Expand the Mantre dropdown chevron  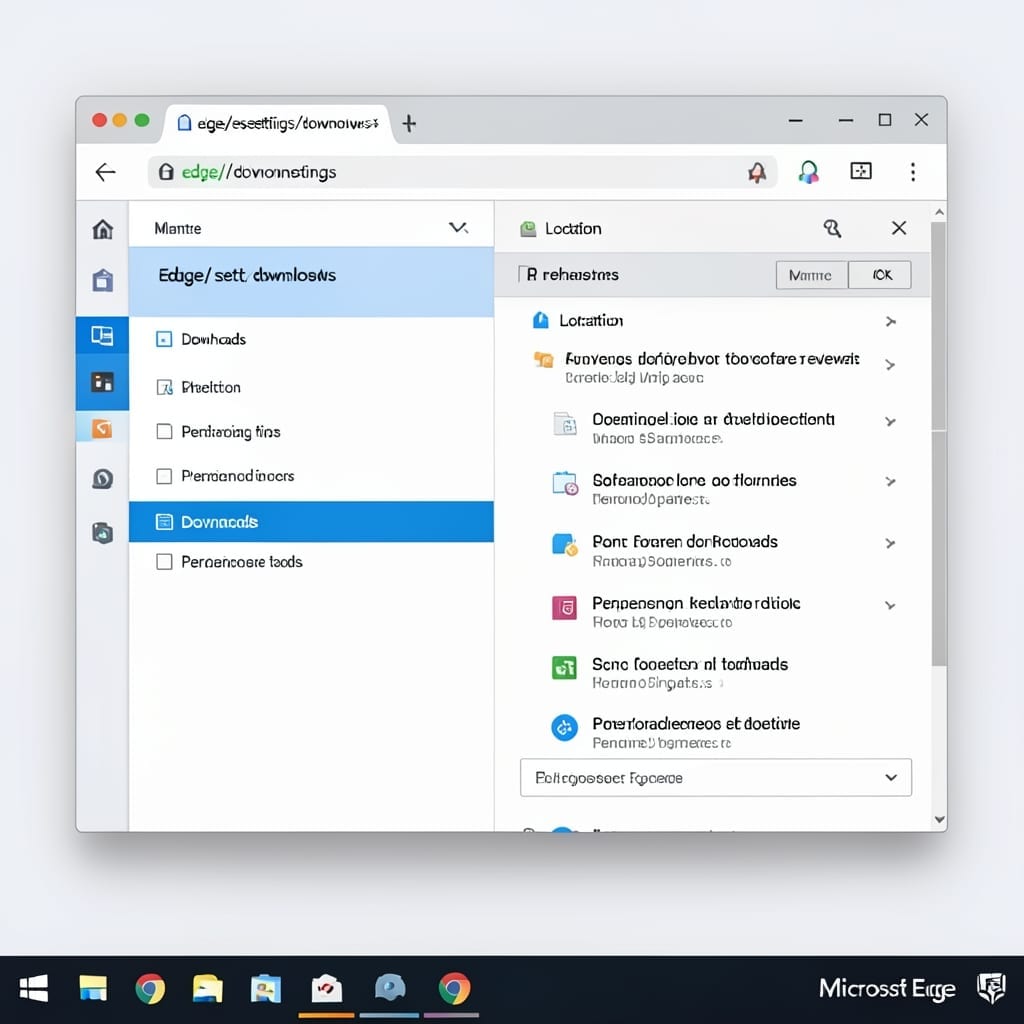point(458,228)
